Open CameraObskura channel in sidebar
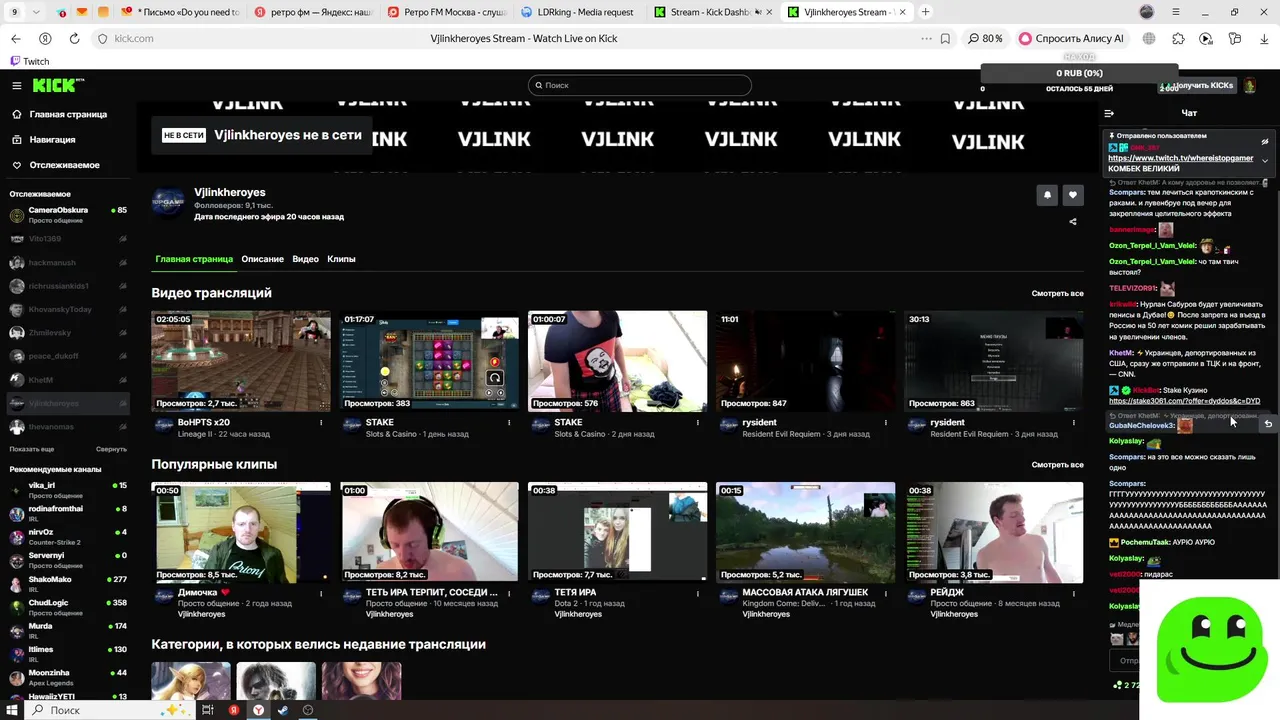This screenshot has width=1280, height=720. point(68,215)
